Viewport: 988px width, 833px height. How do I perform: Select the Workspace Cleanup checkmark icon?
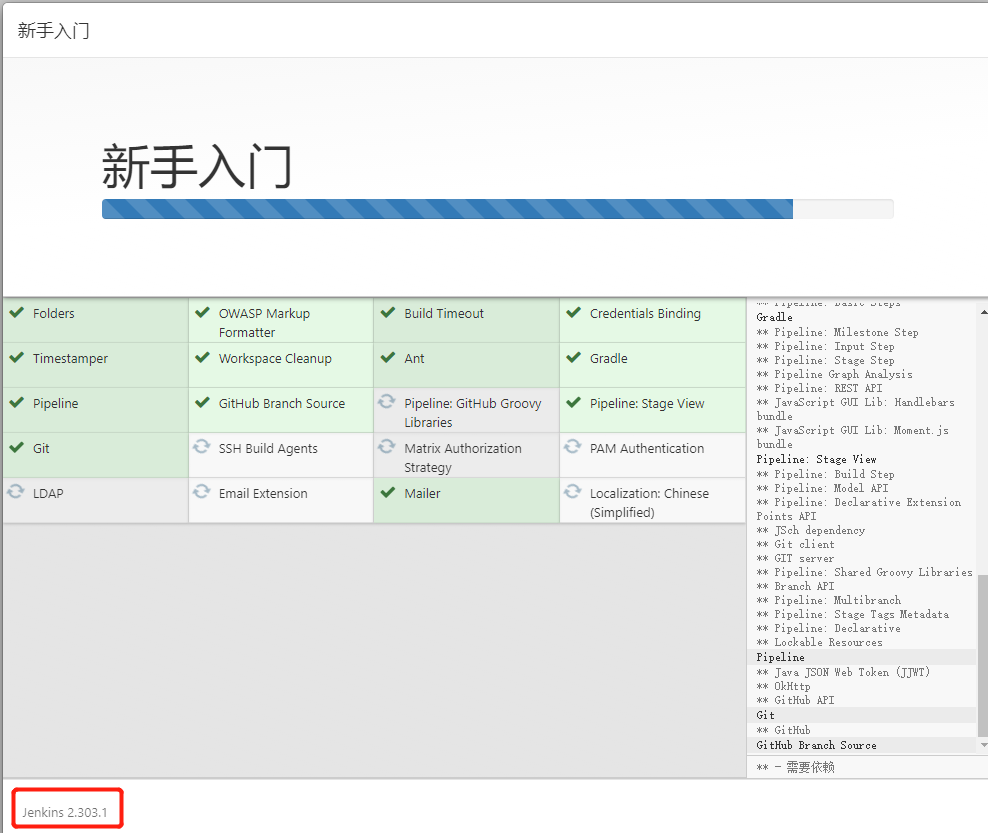pos(202,357)
